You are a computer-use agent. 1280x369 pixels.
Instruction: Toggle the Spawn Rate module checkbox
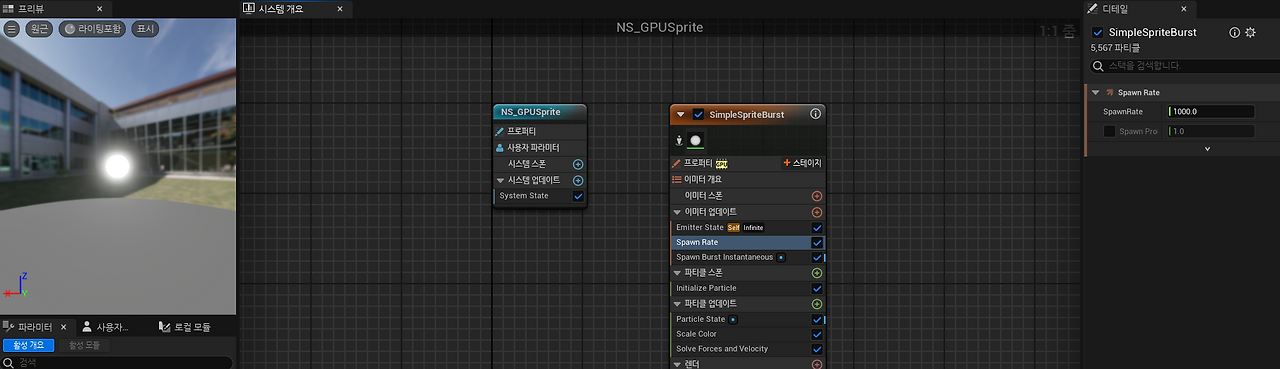coord(817,242)
